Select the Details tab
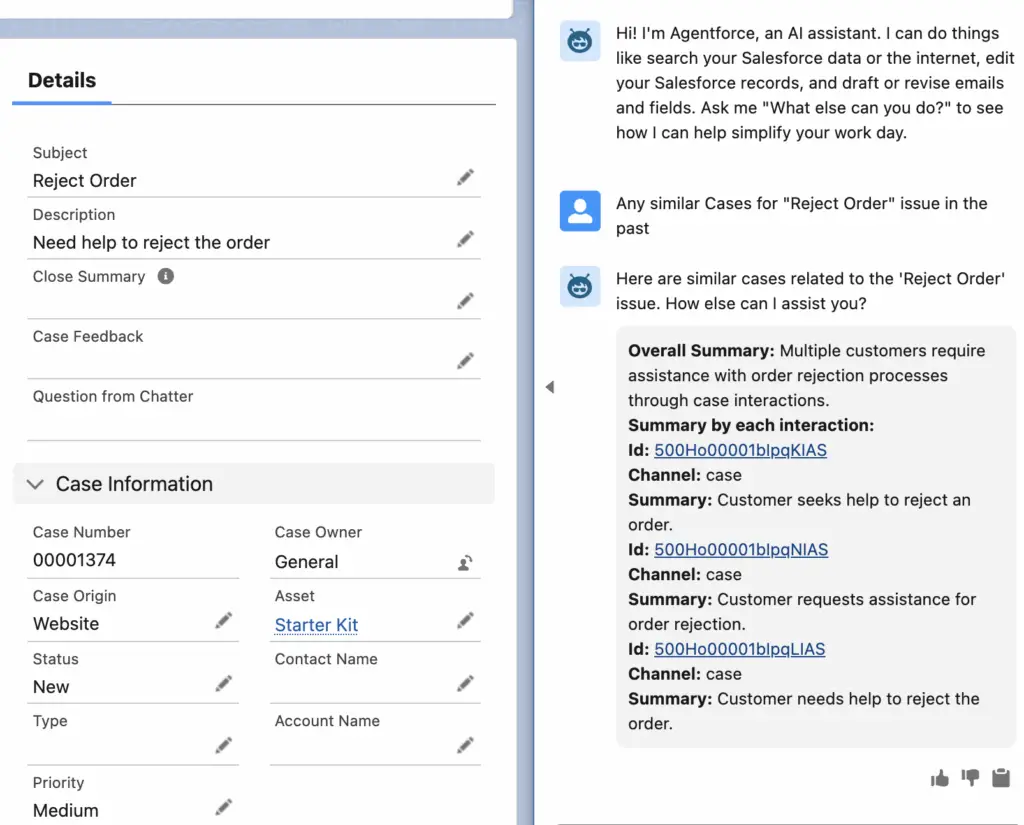The image size is (1024, 825). 62,80
